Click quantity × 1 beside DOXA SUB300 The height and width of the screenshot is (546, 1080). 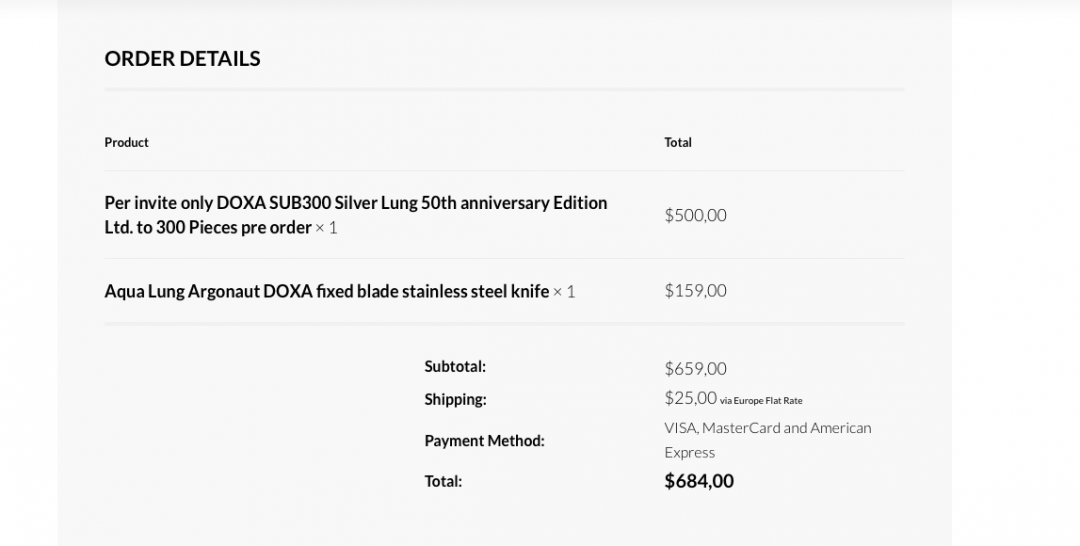[326, 228]
